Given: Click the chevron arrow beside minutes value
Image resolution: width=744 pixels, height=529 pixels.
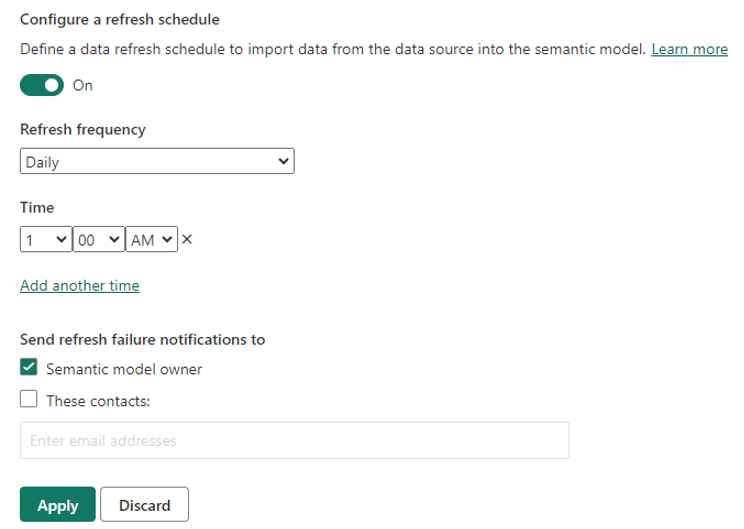Looking at the screenshot, I should point(115,240).
